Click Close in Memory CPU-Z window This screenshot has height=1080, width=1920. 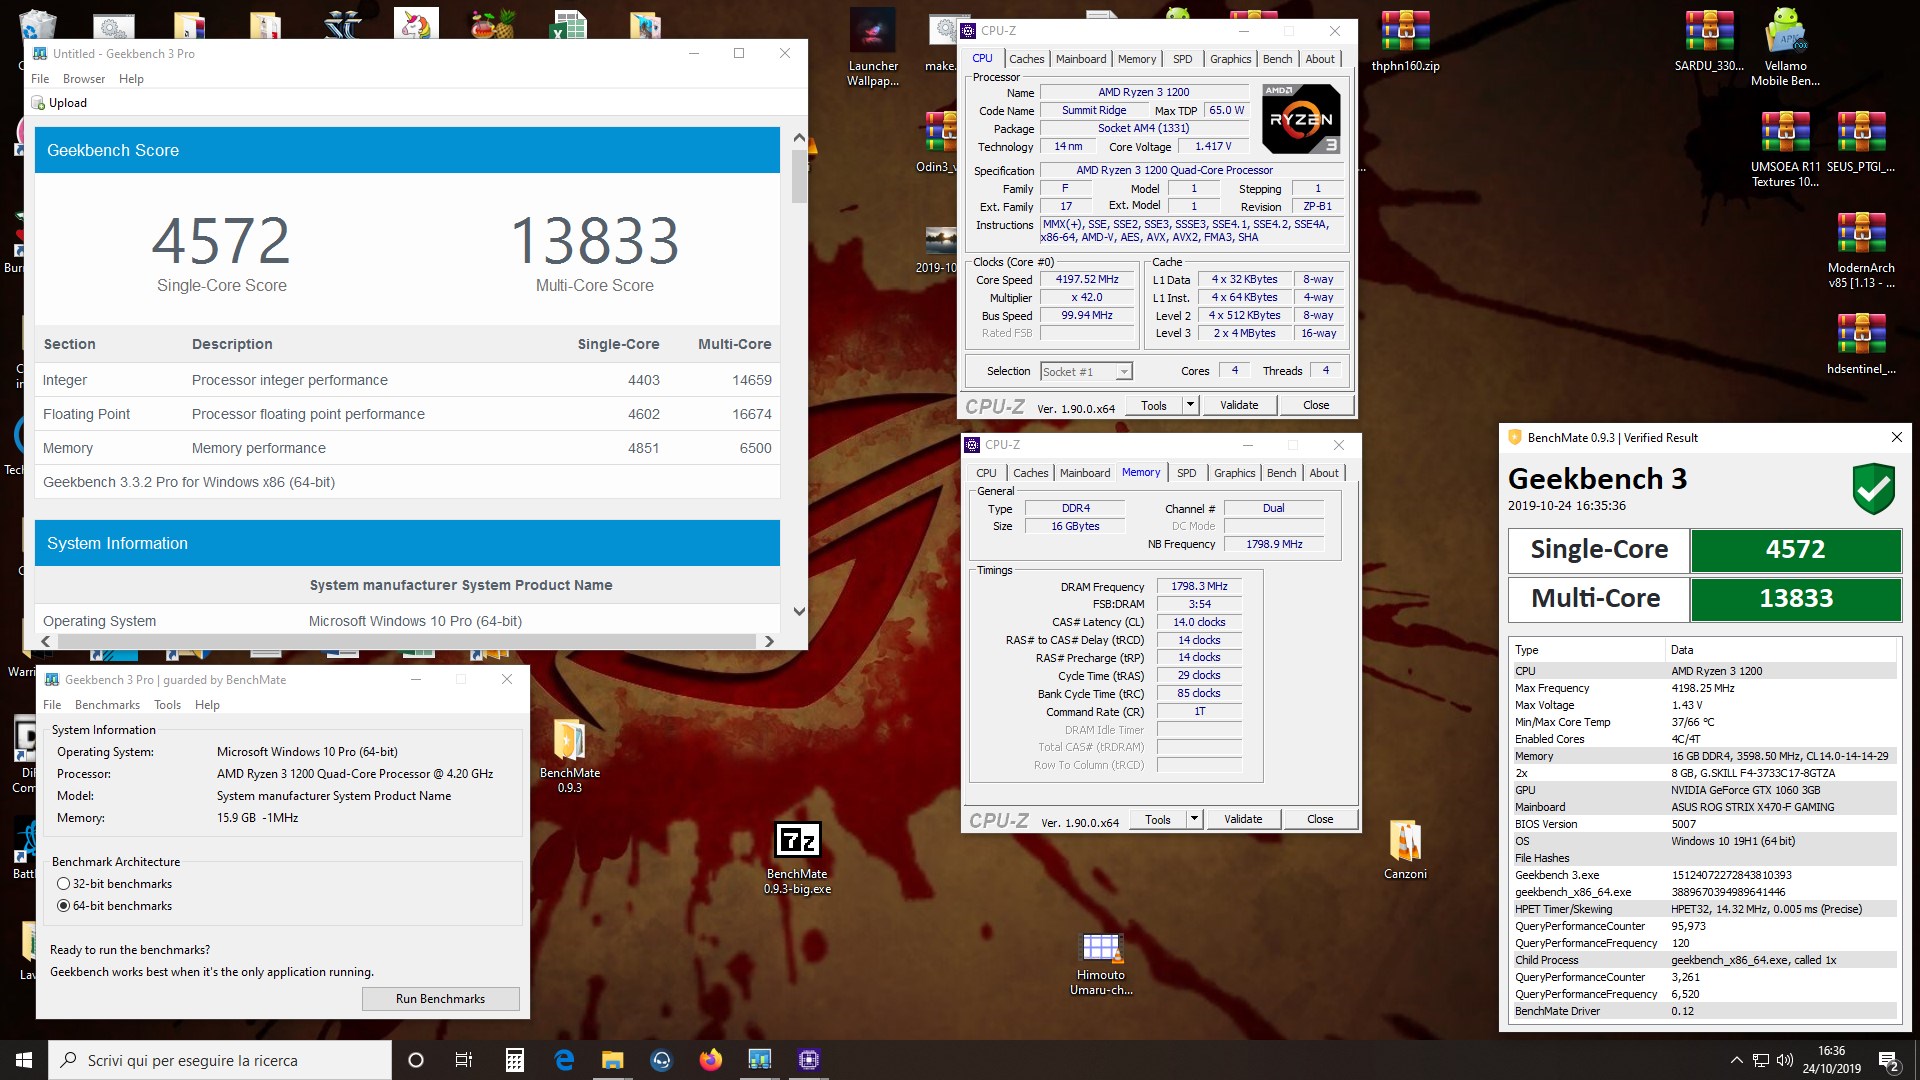[x=1320, y=819]
